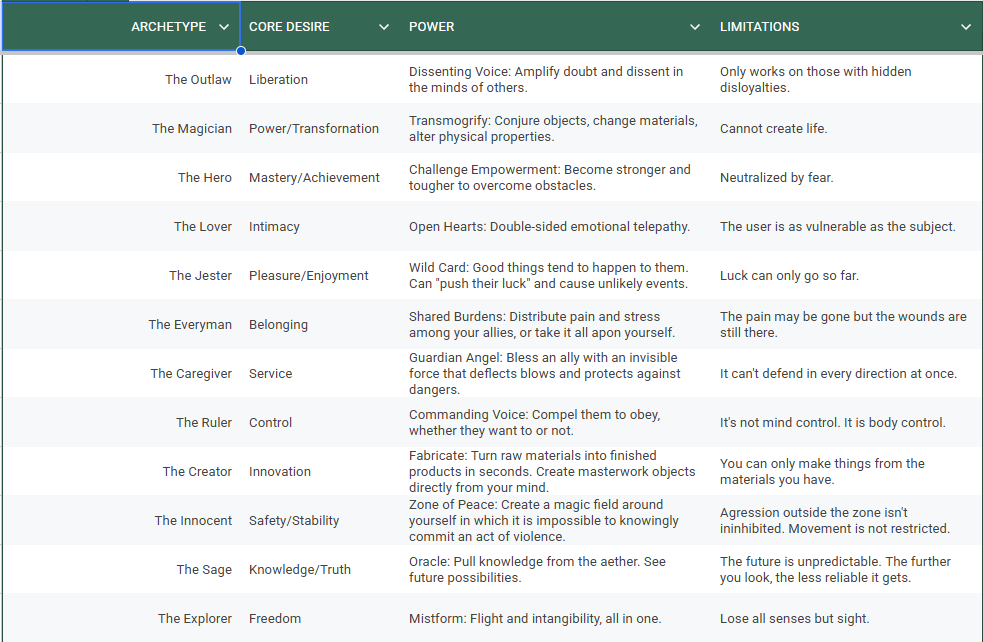Viewport: 983px width, 642px height.
Task: Select the cell 'The Outlaw'
Action: tap(121, 80)
